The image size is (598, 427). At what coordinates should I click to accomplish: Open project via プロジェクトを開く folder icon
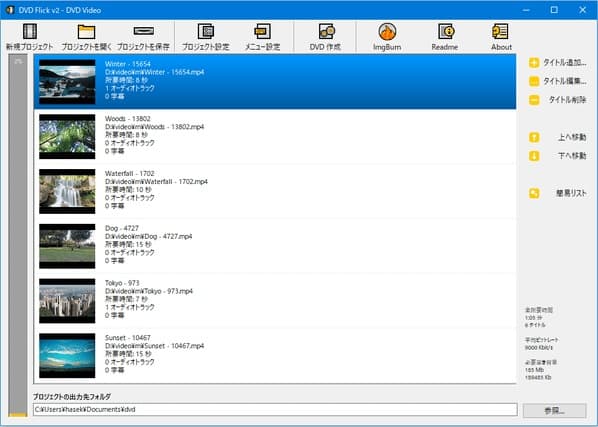click(86, 31)
